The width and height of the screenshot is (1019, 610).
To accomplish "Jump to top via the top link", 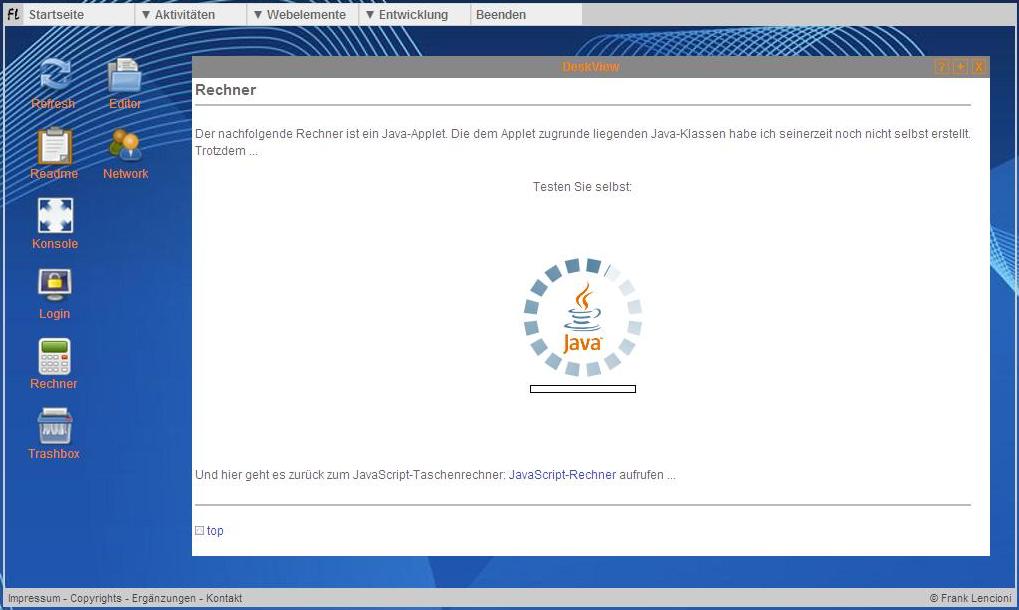I will pos(215,531).
